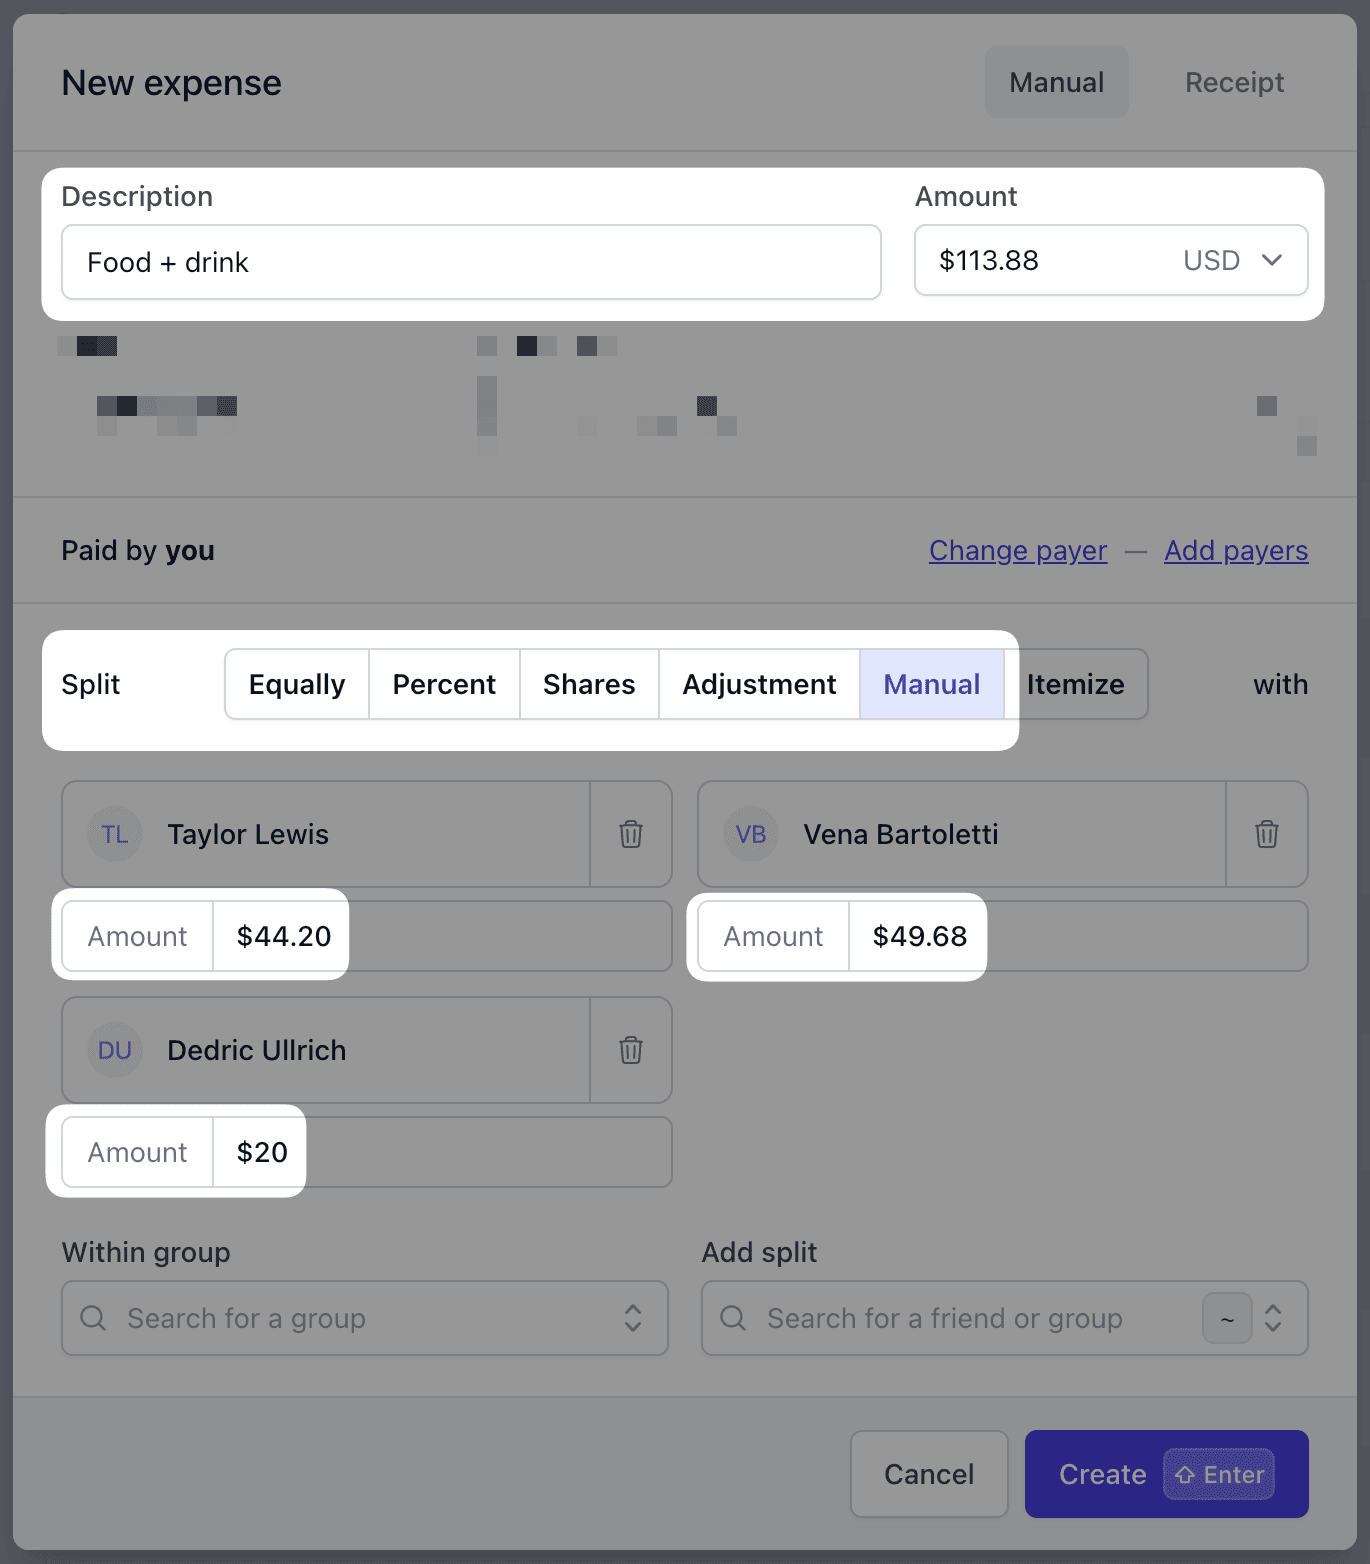
Task: Click the Cancel button
Action: click(x=929, y=1474)
